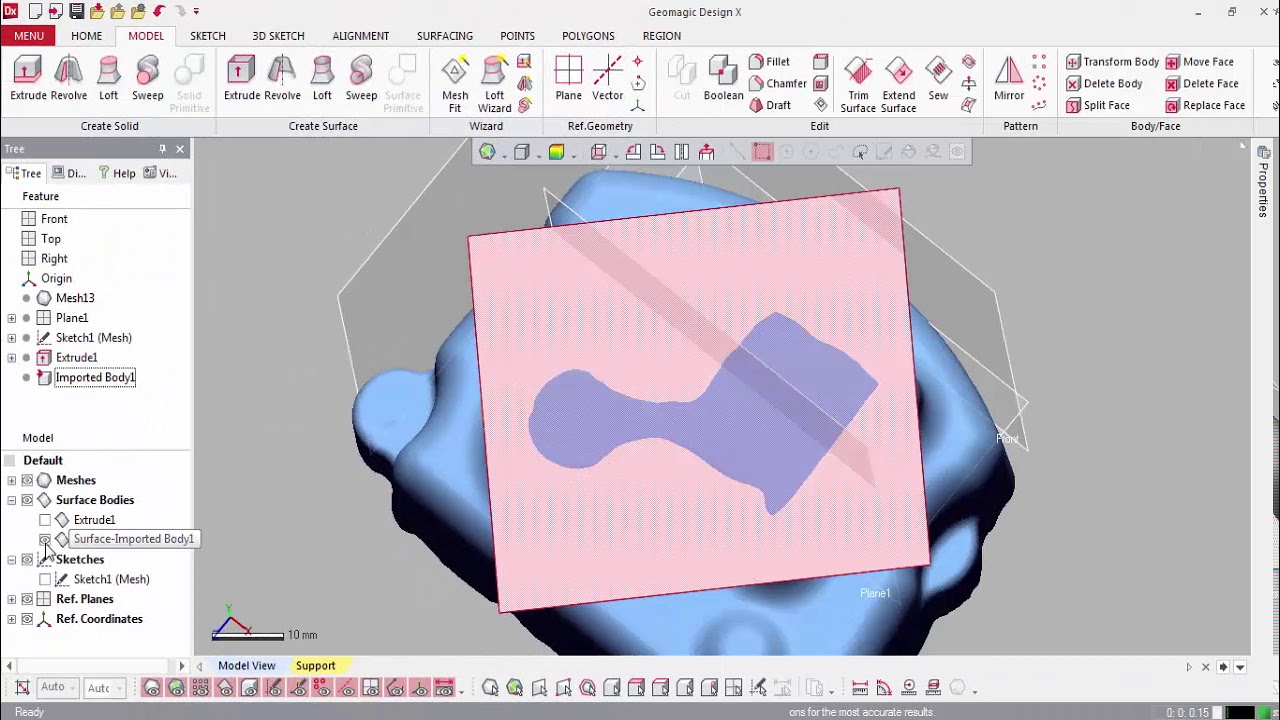Screen dimensions: 1280x720
Task: Select the Revolve tool in Create Surface
Action: [x=282, y=78]
